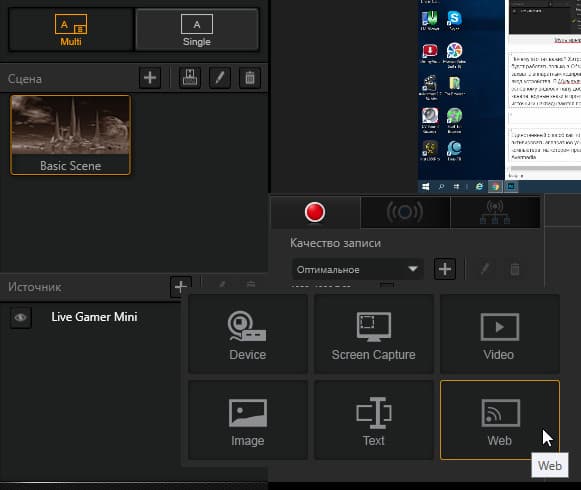Open the Оптимальное quality dropdown
This screenshot has height=490, width=581.
pyautogui.click(x=358, y=269)
